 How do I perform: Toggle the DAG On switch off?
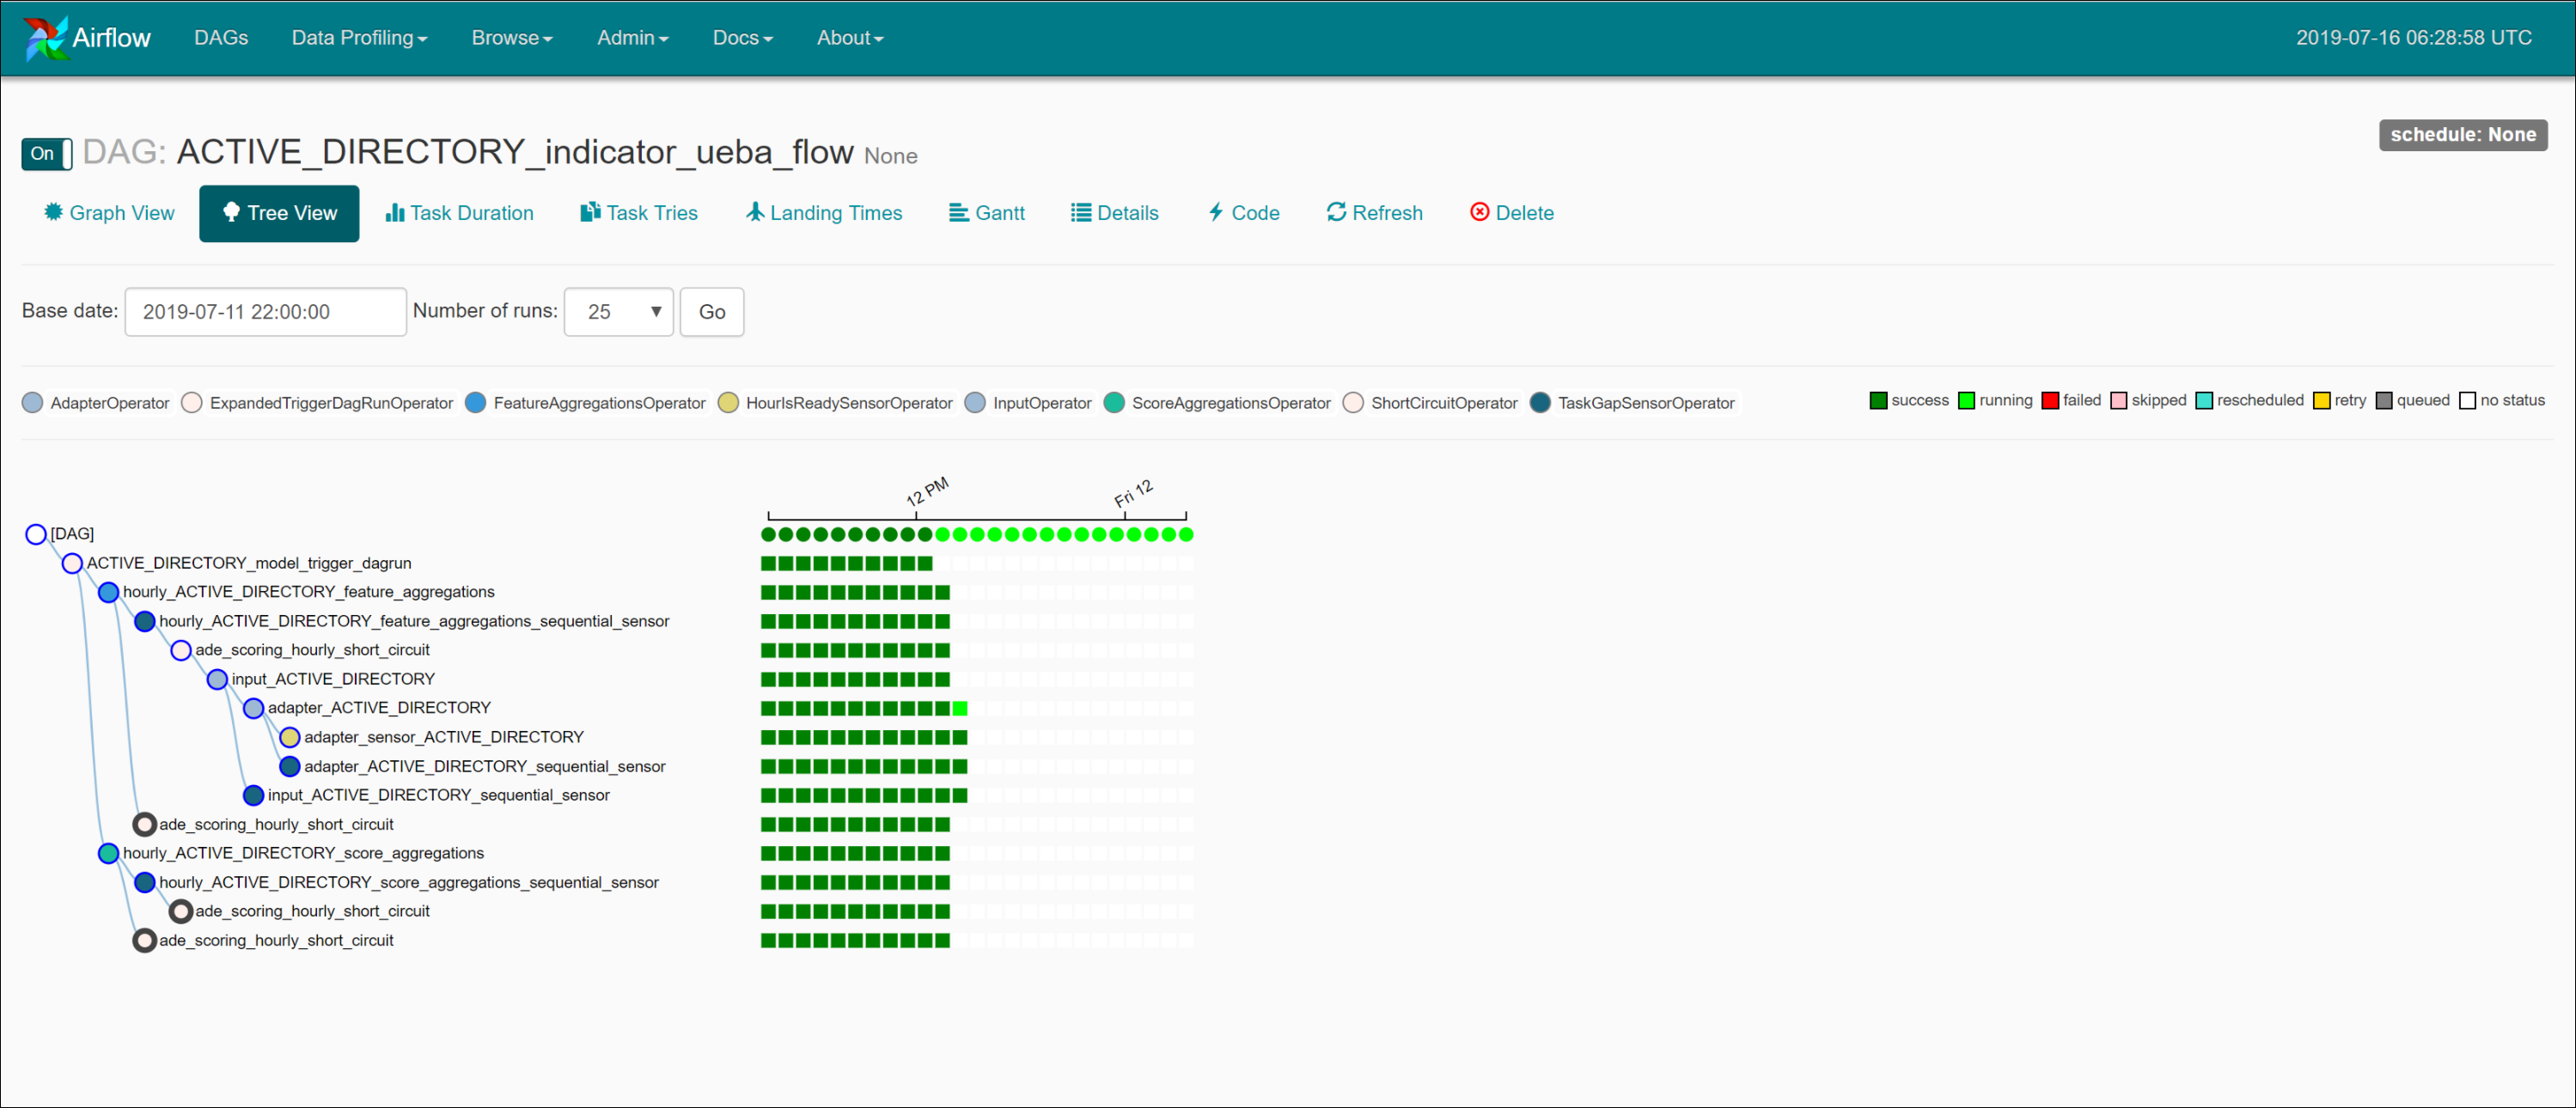pos(46,154)
